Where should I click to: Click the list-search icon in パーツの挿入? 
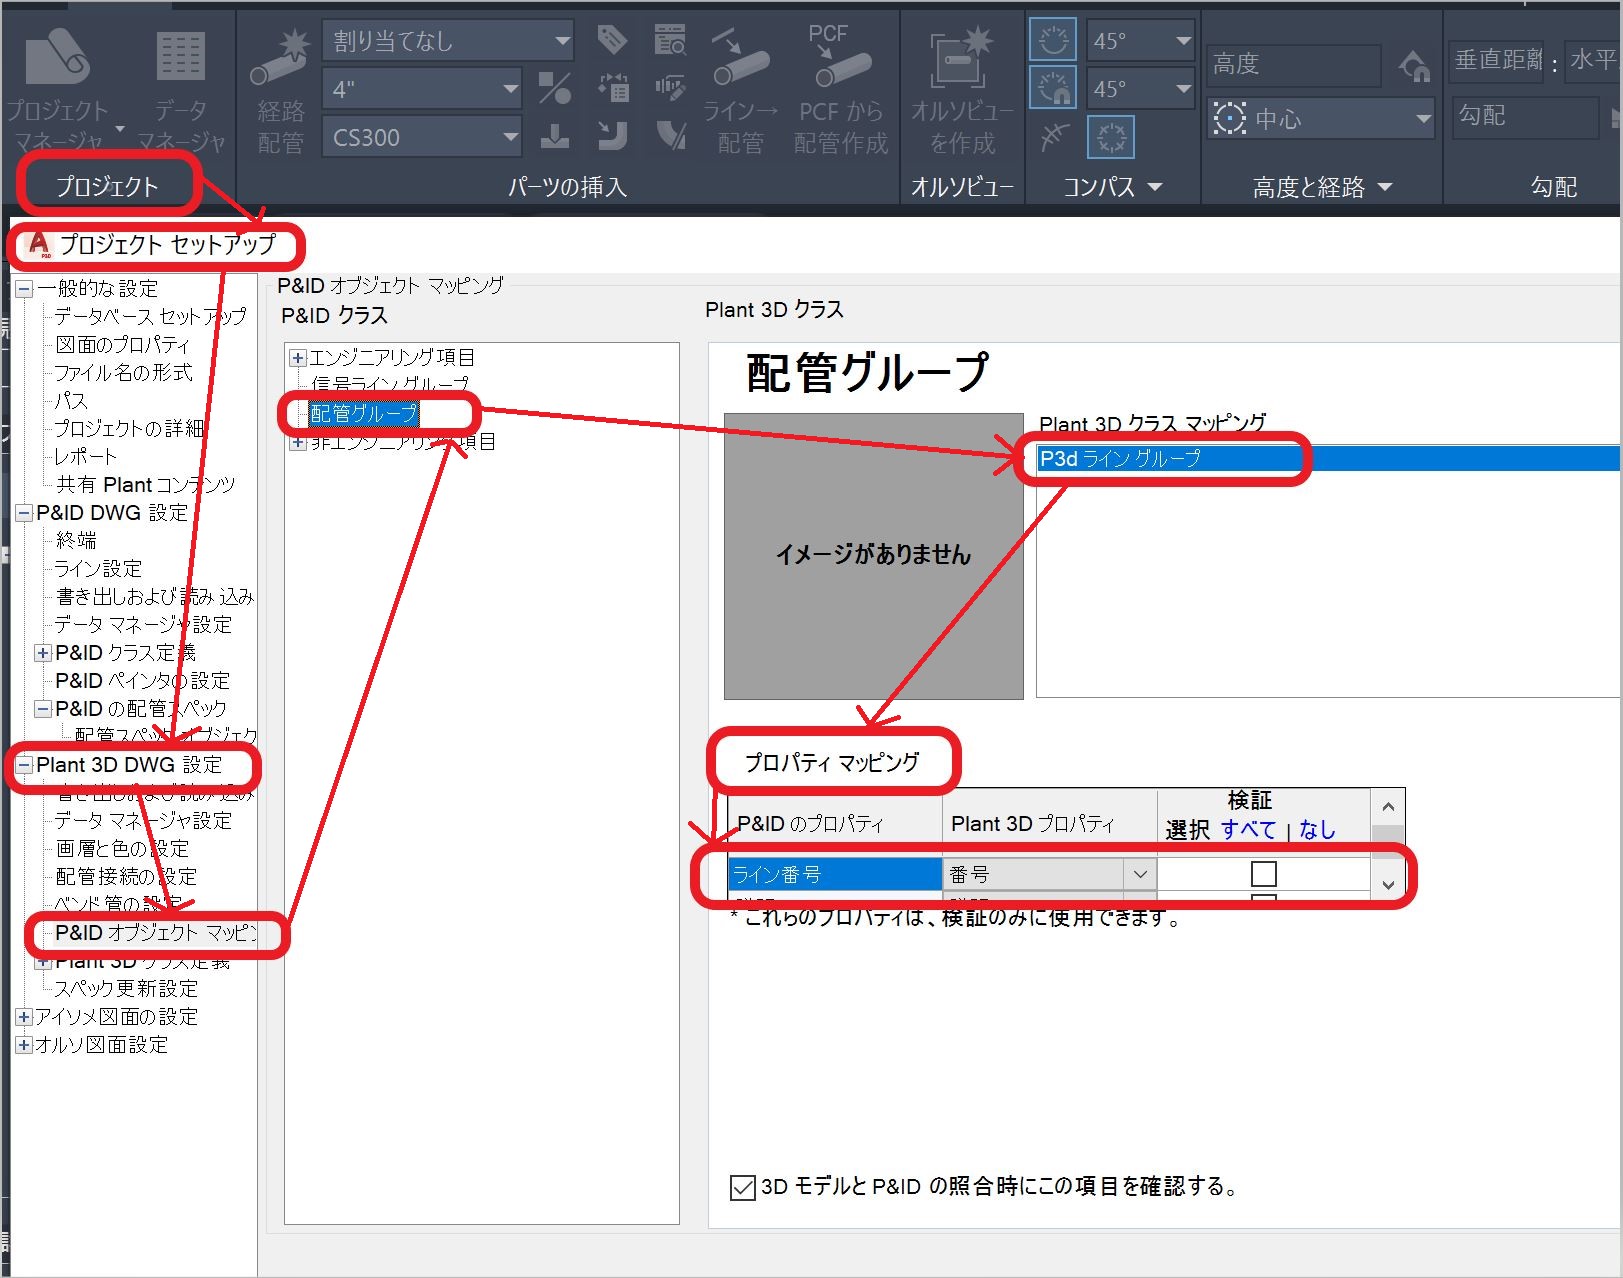[670, 40]
